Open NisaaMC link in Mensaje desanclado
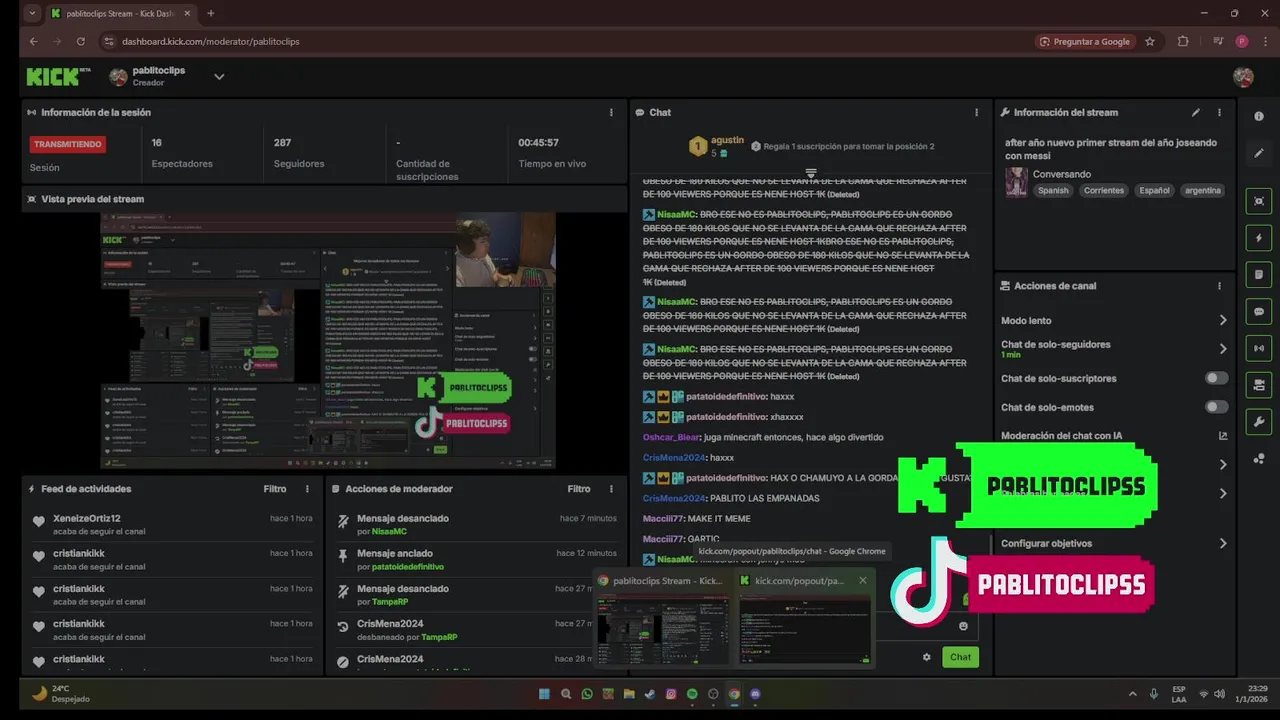The height and width of the screenshot is (720, 1280). 389,532
